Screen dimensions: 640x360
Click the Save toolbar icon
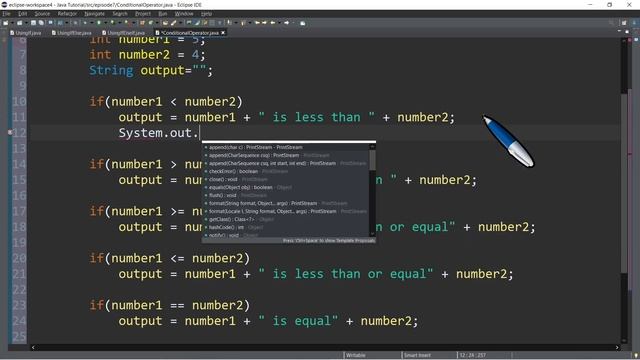click(33, 23)
